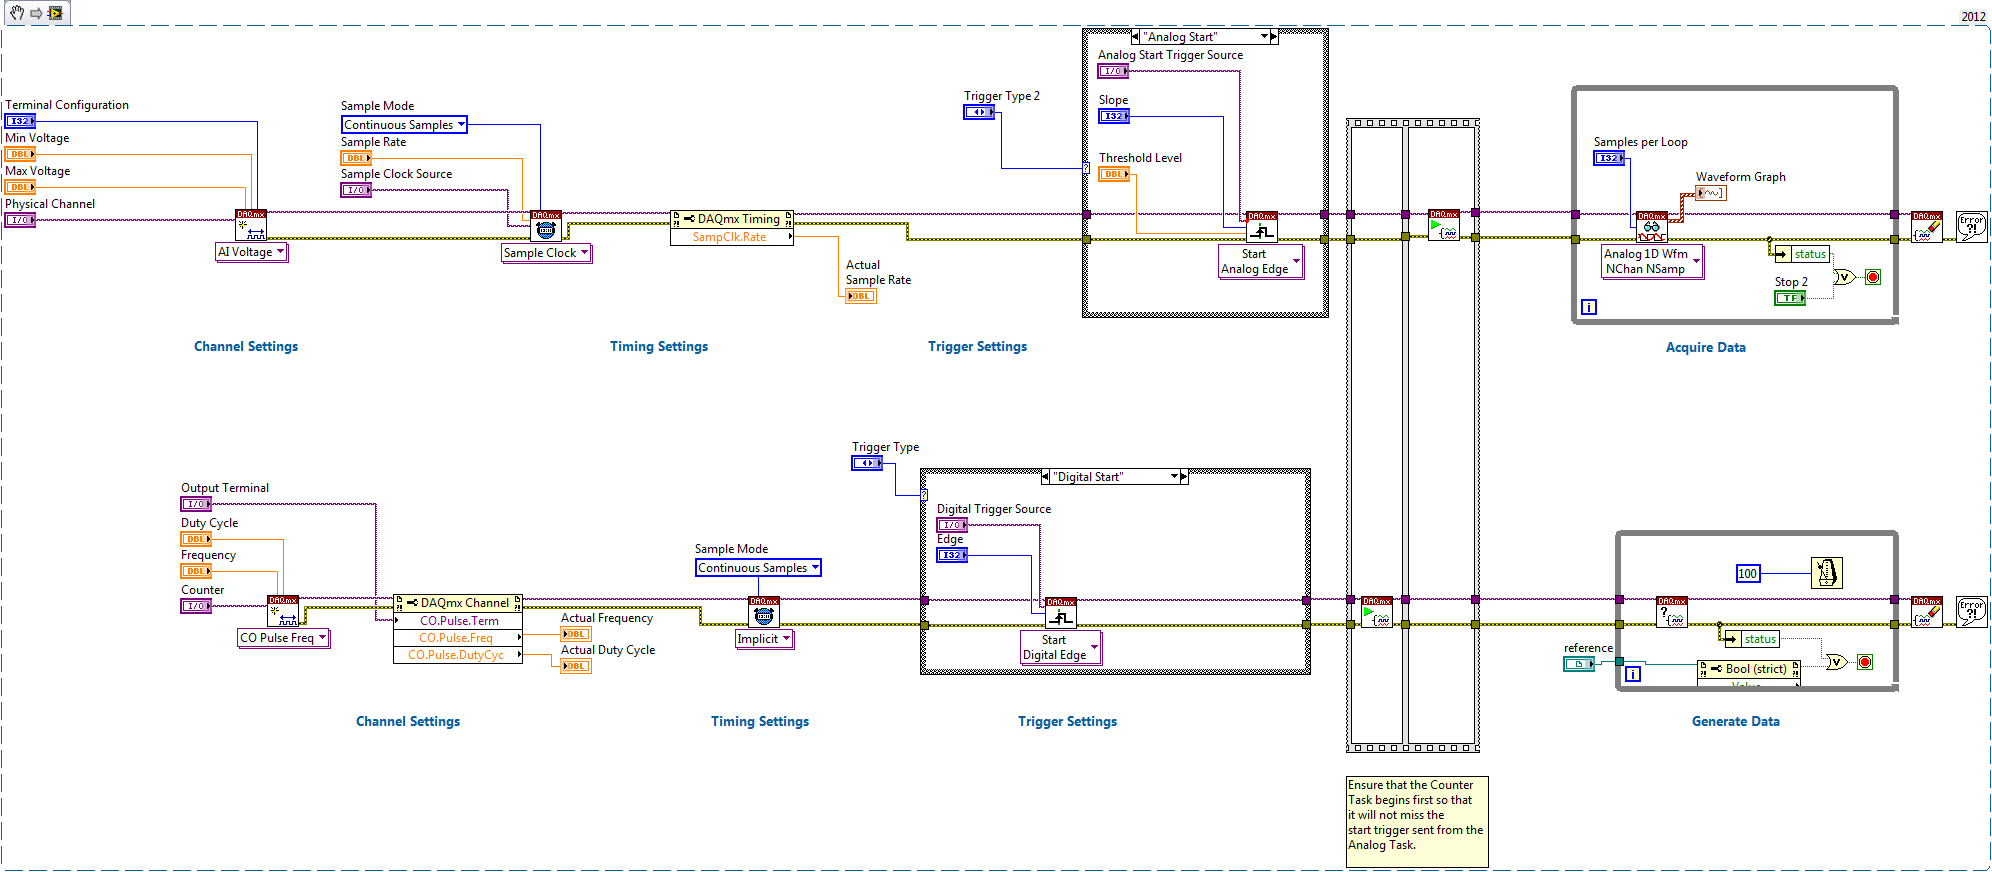This screenshot has width=1992, height=872.
Task: Select the CO Pulse Freq Create Channel icon
Action: (x=283, y=611)
